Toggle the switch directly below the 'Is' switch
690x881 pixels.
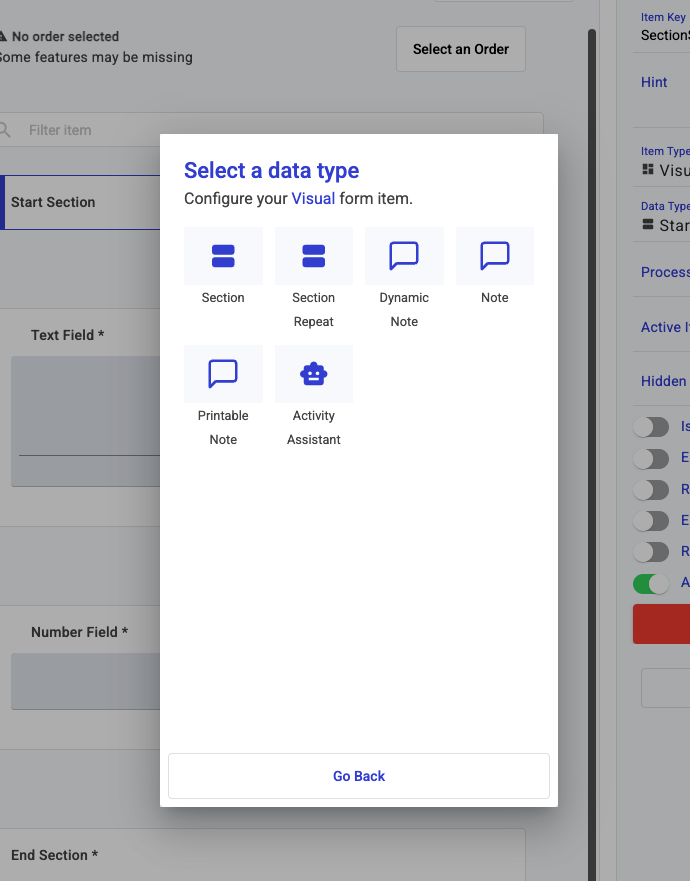tap(651, 459)
